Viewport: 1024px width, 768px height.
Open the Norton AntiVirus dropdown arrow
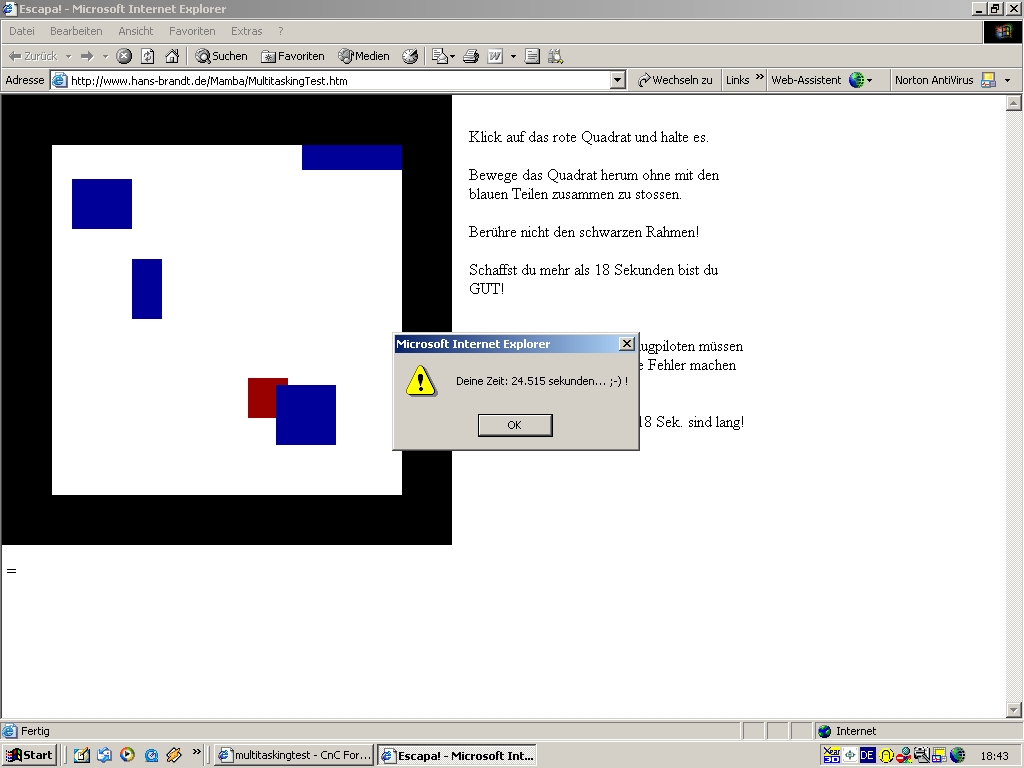click(1007, 80)
